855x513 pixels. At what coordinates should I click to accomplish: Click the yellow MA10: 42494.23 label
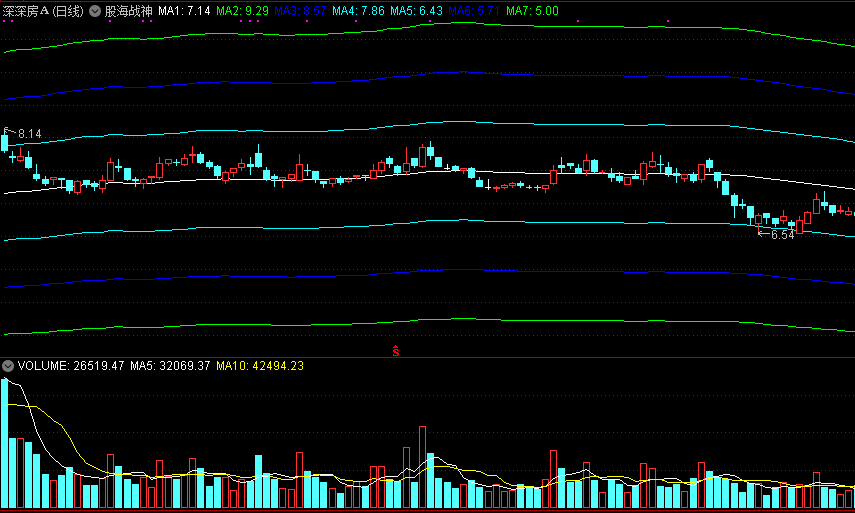click(260, 366)
